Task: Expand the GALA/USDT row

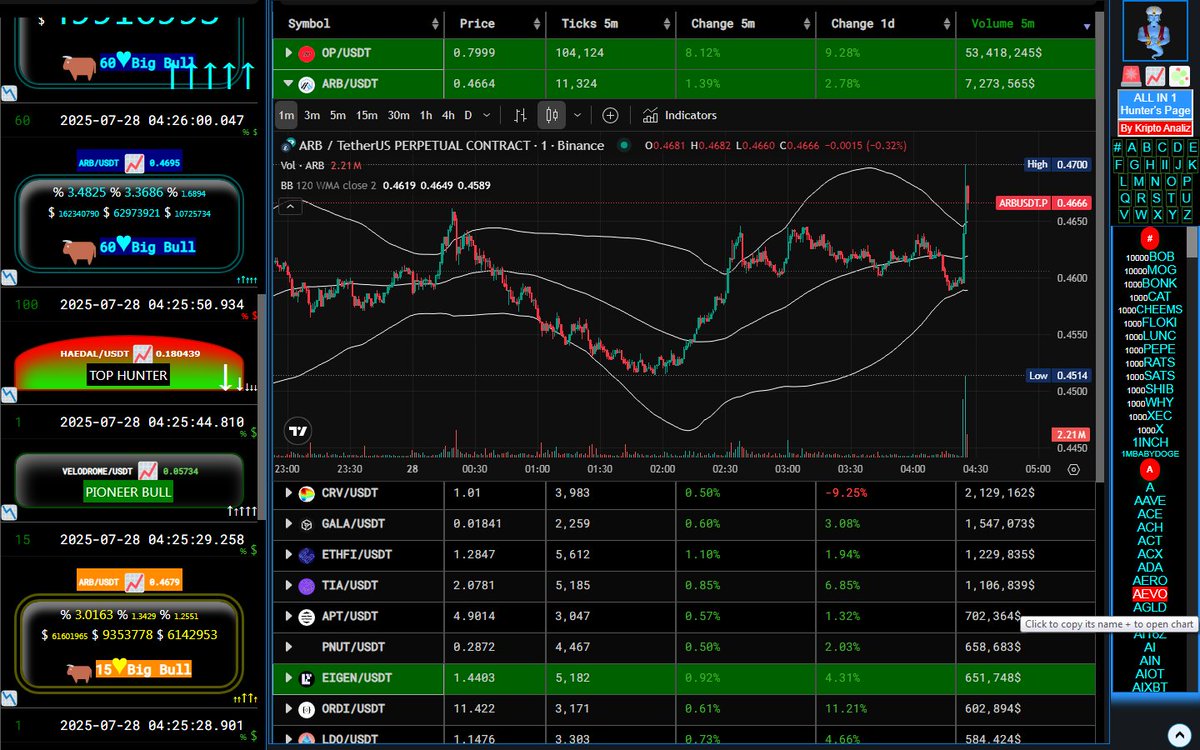Action: 289,524
